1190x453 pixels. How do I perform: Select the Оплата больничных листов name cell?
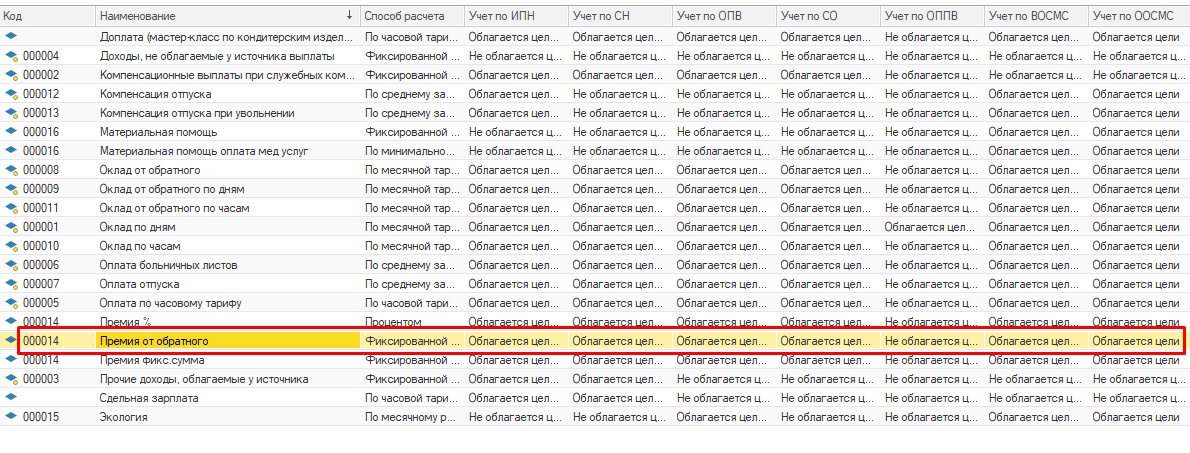pyautogui.click(x=228, y=265)
